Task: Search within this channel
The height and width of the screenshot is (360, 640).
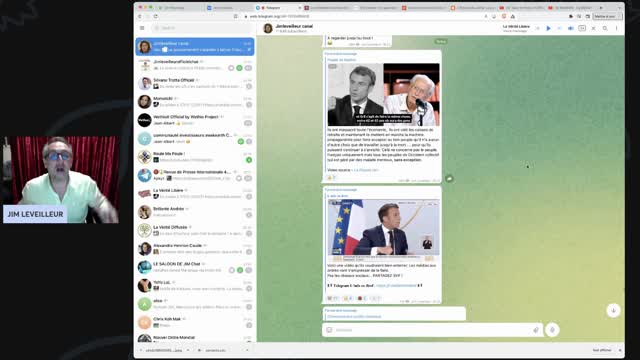Action: coord(605,28)
